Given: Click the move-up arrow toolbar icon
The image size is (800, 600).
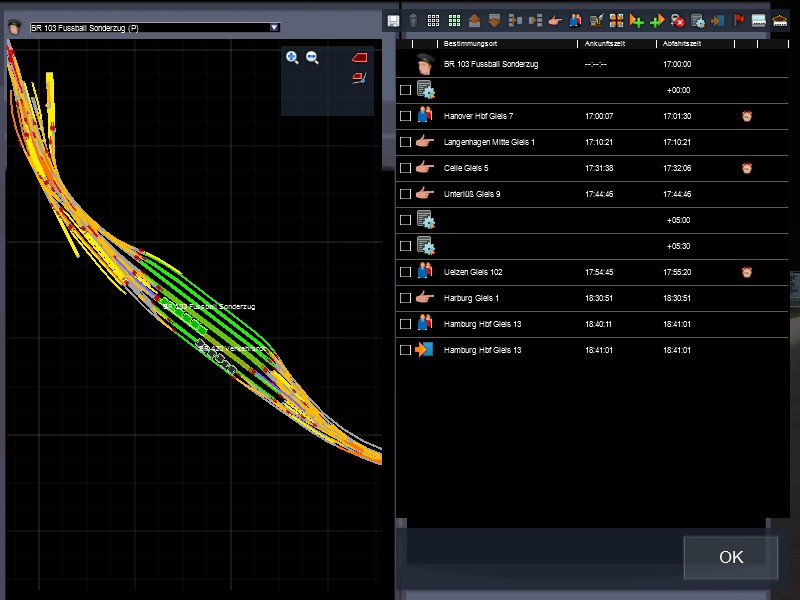Looking at the screenshot, I should click(474, 20).
